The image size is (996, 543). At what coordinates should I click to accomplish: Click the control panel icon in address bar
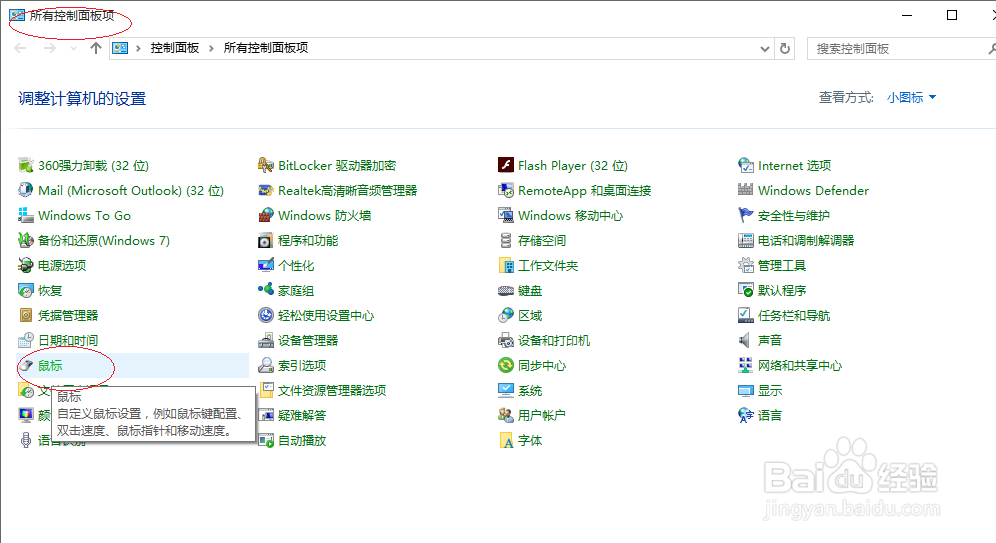click(120, 48)
